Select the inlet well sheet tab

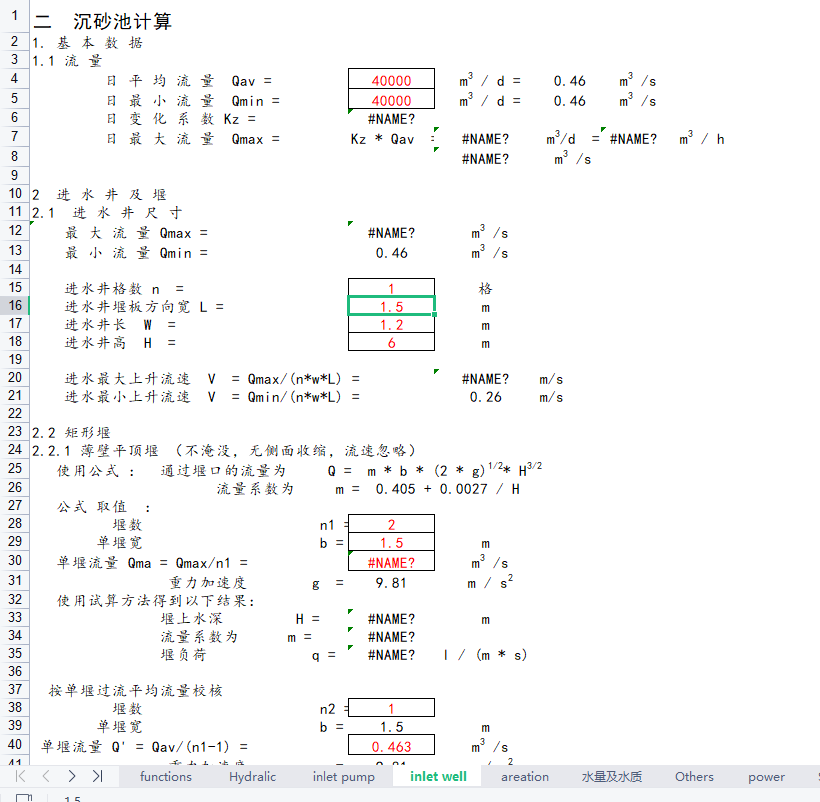438,776
